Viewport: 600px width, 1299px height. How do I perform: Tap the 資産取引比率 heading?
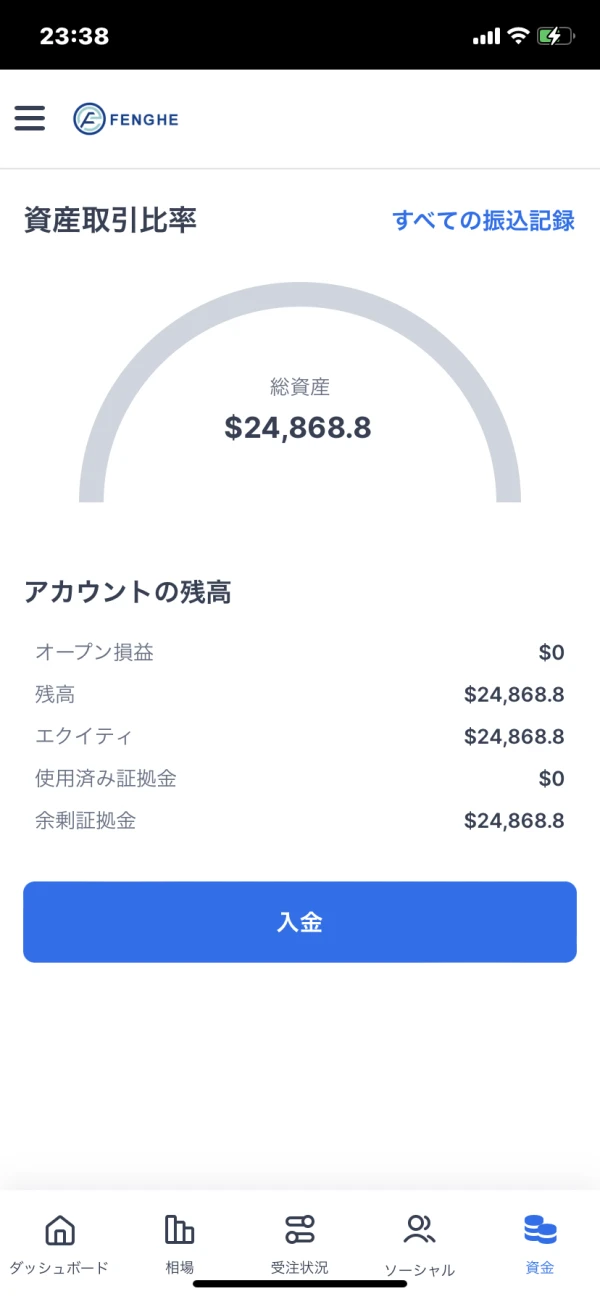point(110,220)
